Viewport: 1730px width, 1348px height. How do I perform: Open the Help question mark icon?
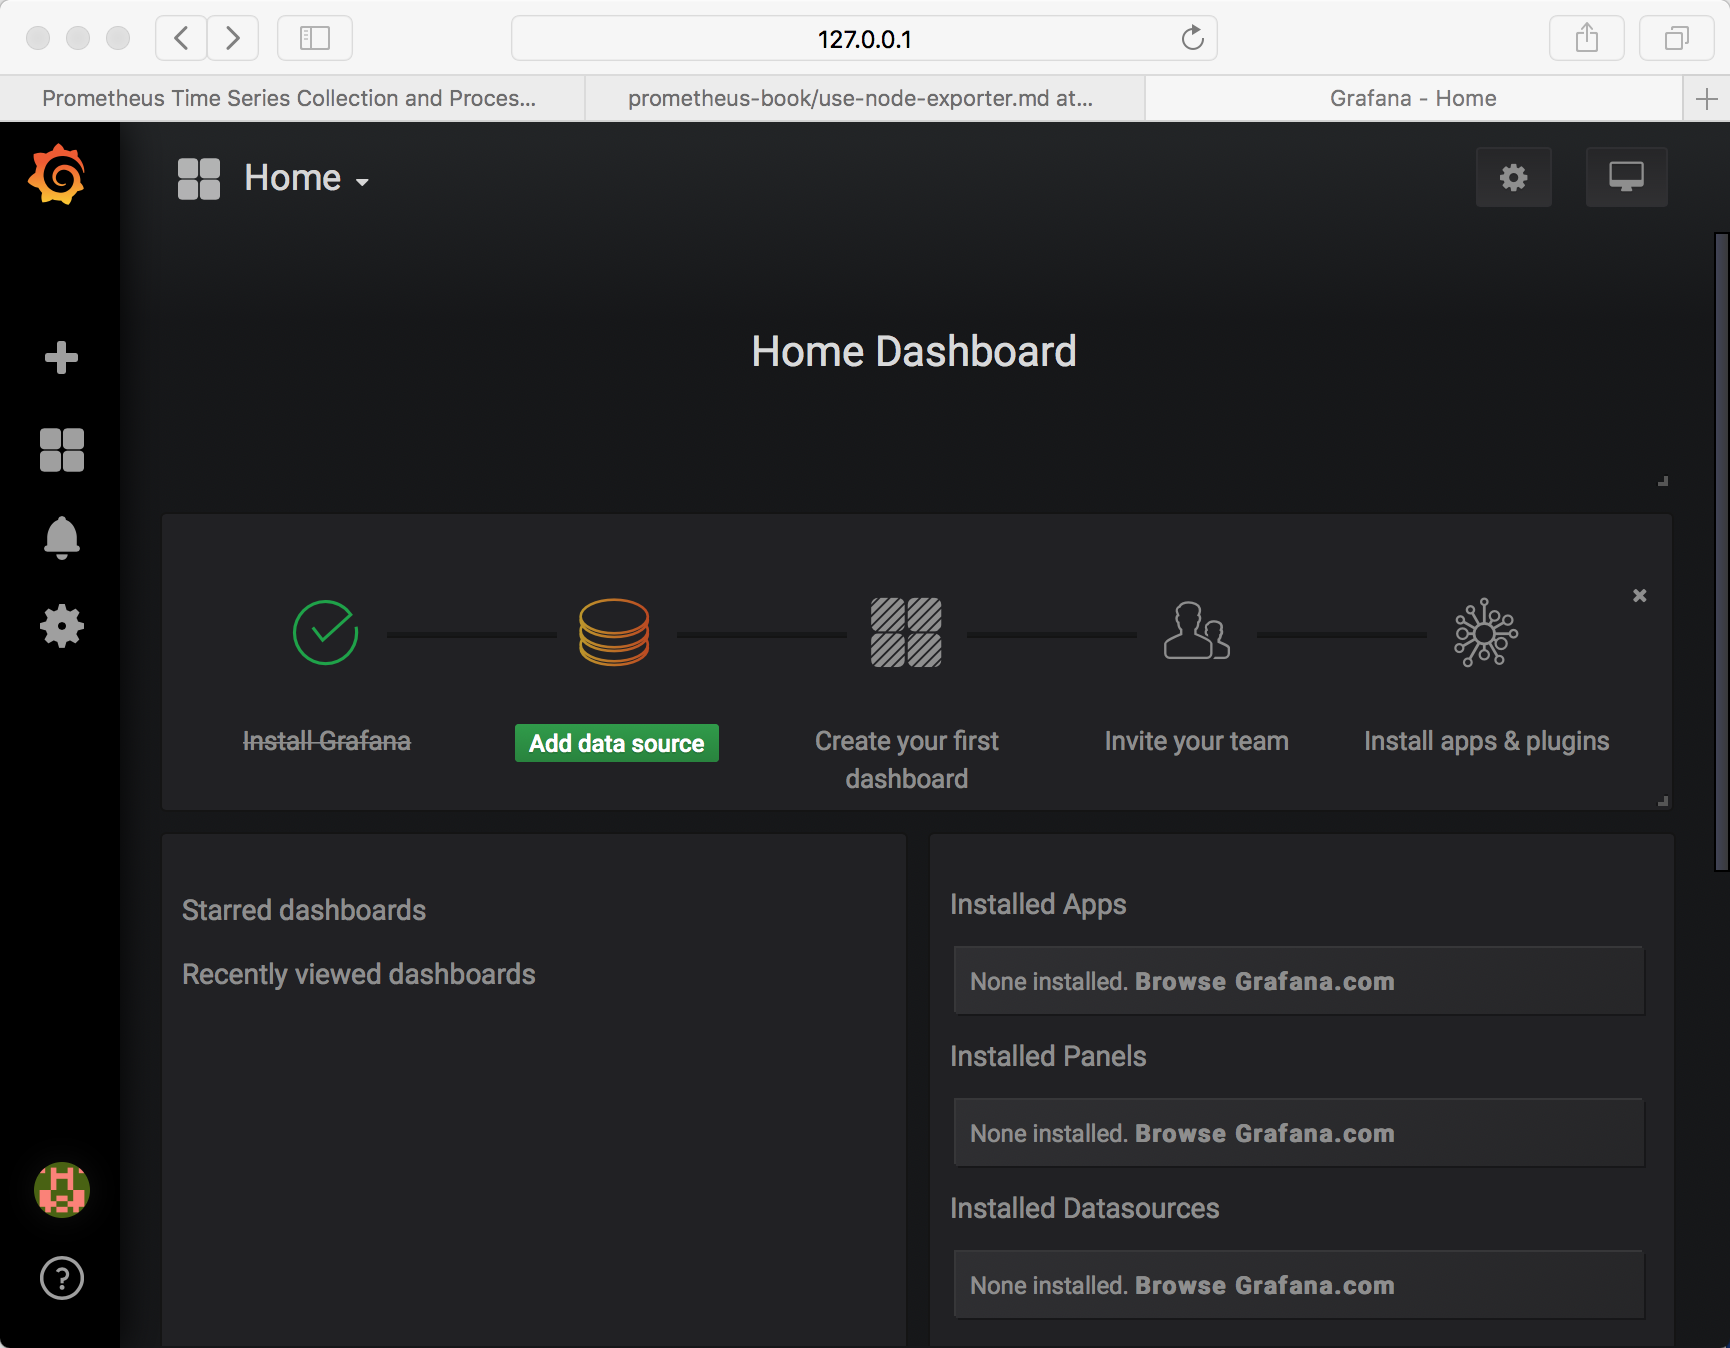(x=62, y=1278)
